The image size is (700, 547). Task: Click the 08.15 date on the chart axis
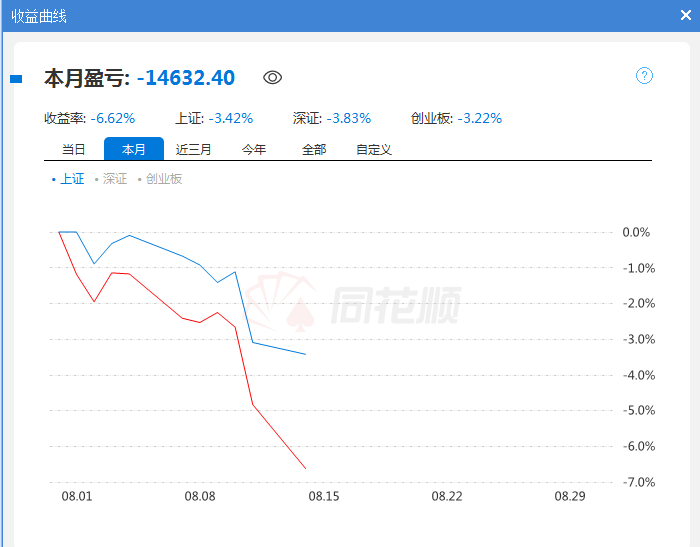tap(323, 496)
